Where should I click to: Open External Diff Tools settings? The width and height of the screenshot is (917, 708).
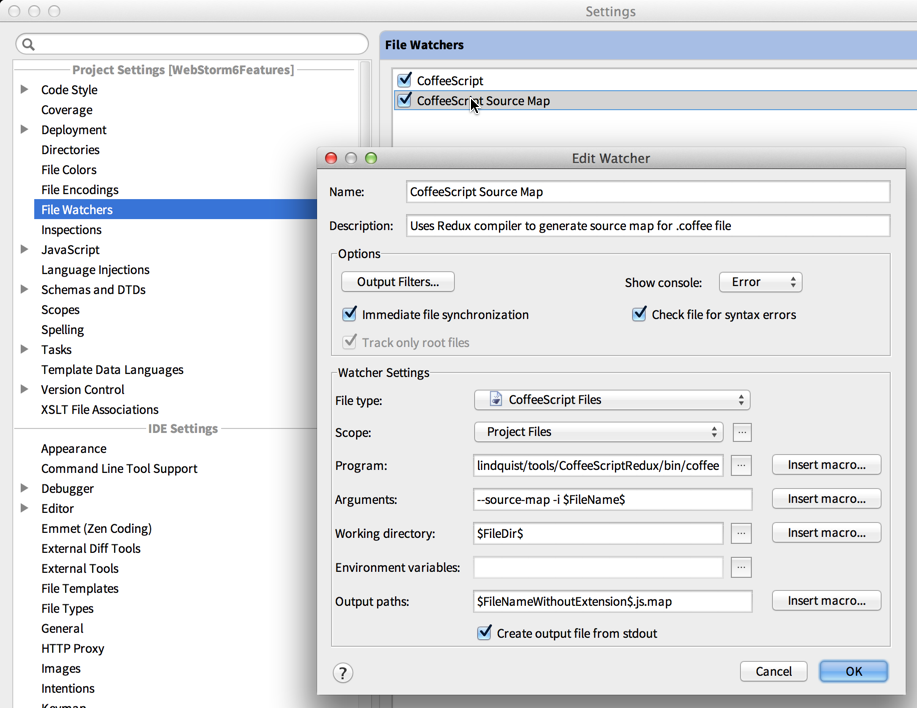pos(91,548)
